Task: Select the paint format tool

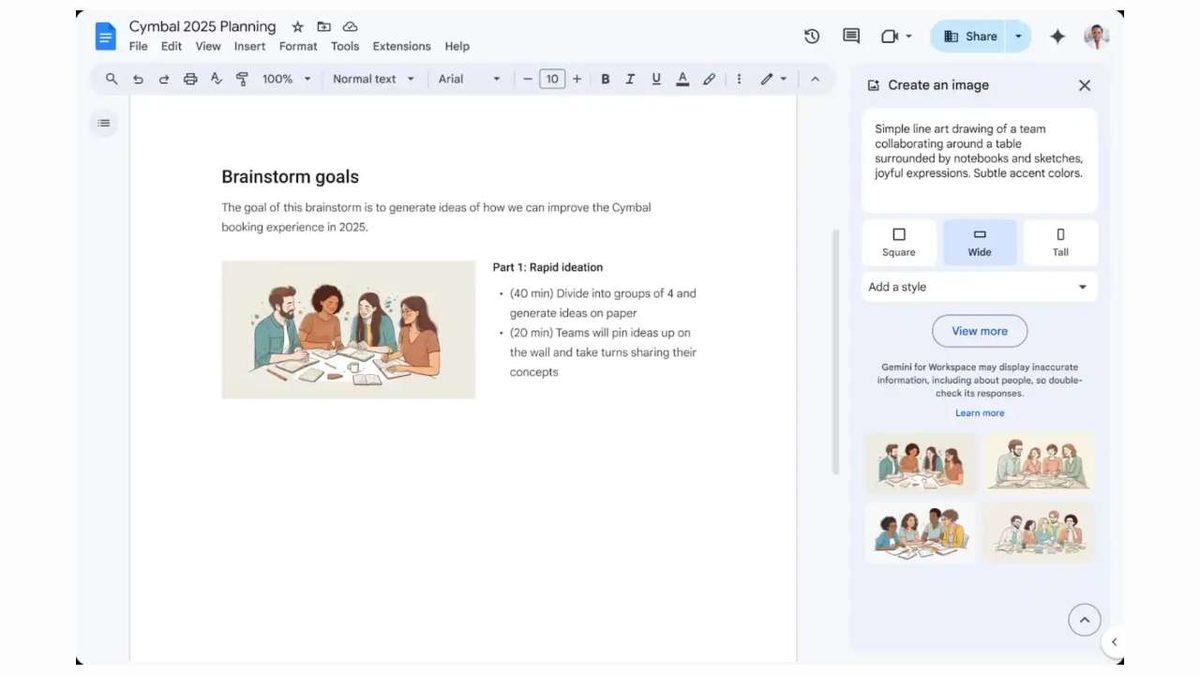Action: pos(242,78)
